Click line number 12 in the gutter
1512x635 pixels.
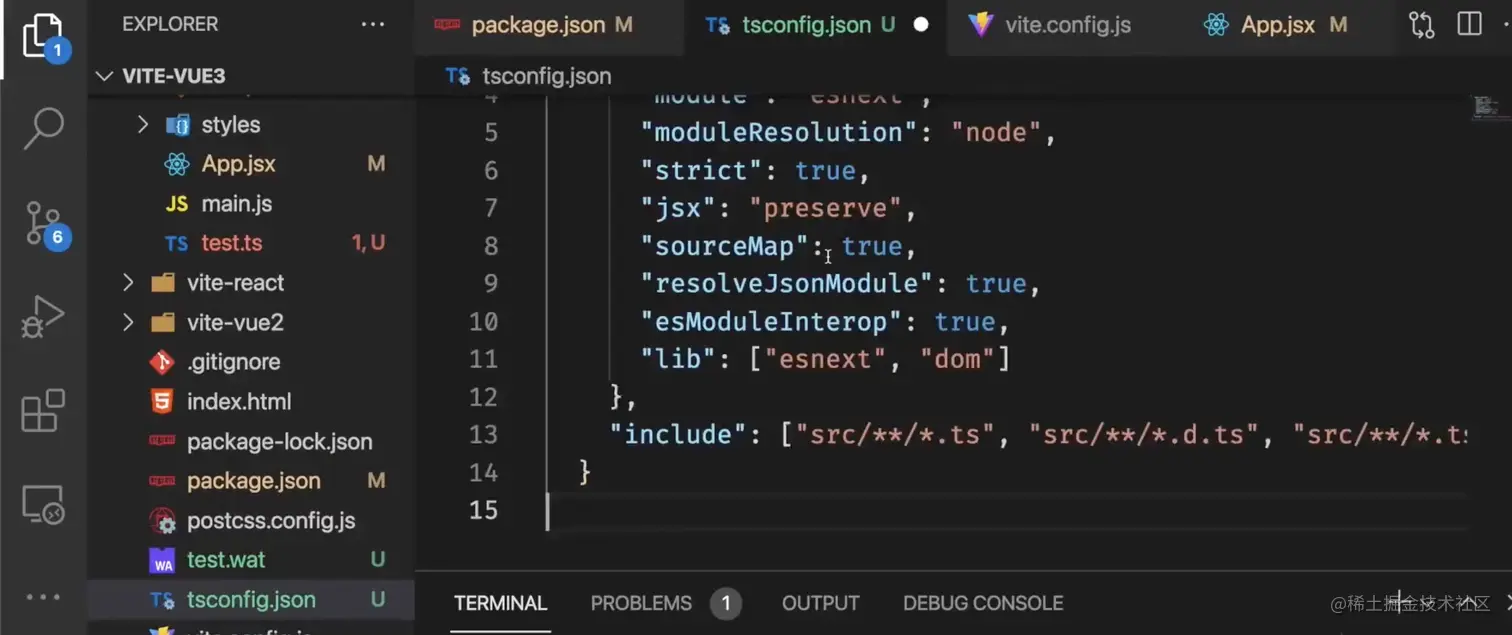click(x=483, y=397)
